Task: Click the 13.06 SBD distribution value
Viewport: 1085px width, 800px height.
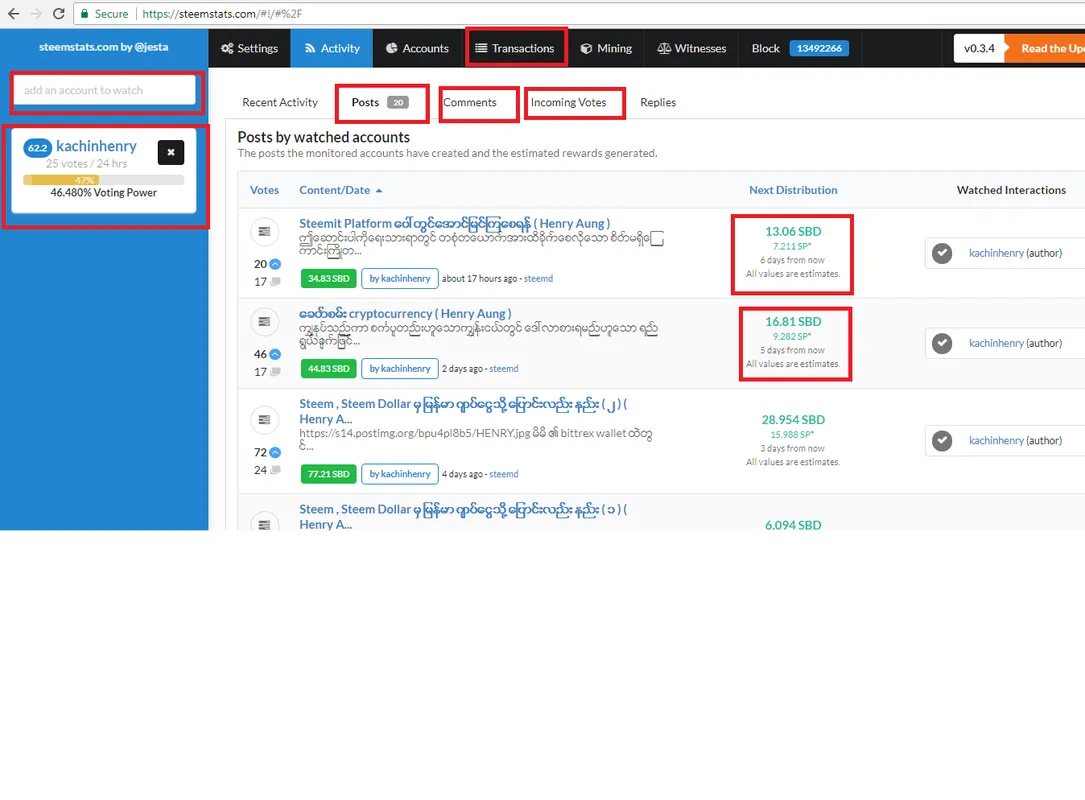Action: (x=793, y=232)
